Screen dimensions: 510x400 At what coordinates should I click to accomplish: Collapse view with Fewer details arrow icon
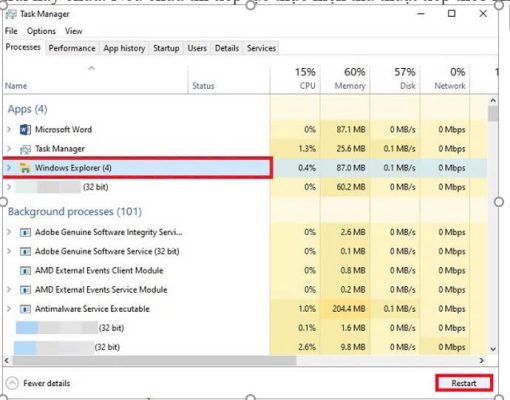click(12, 383)
